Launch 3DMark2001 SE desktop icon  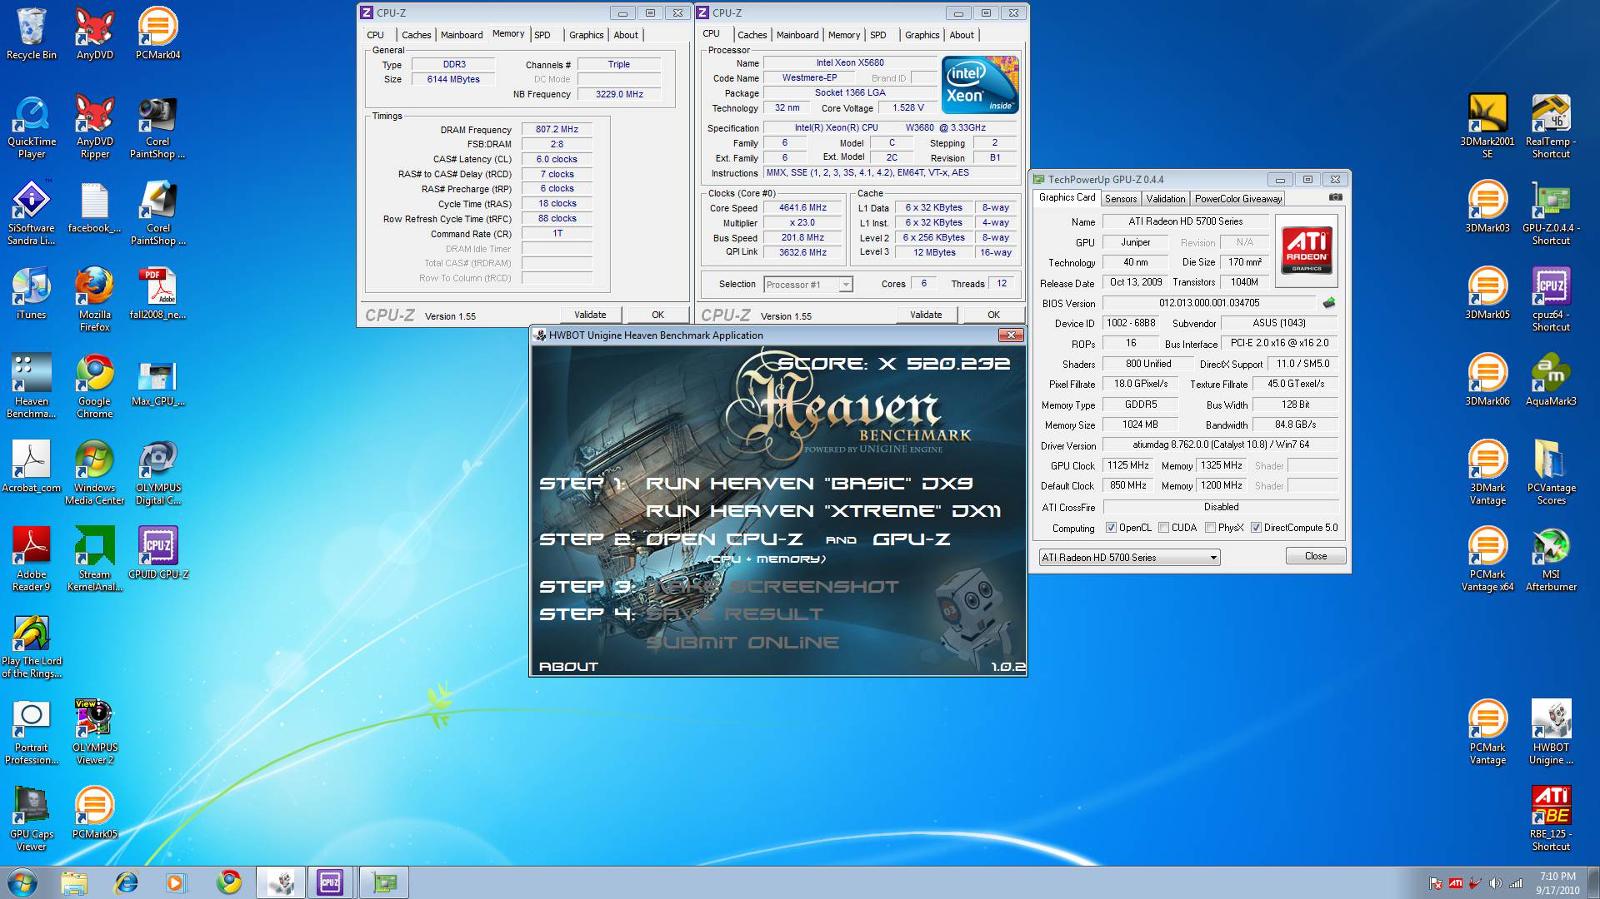(1487, 126)
